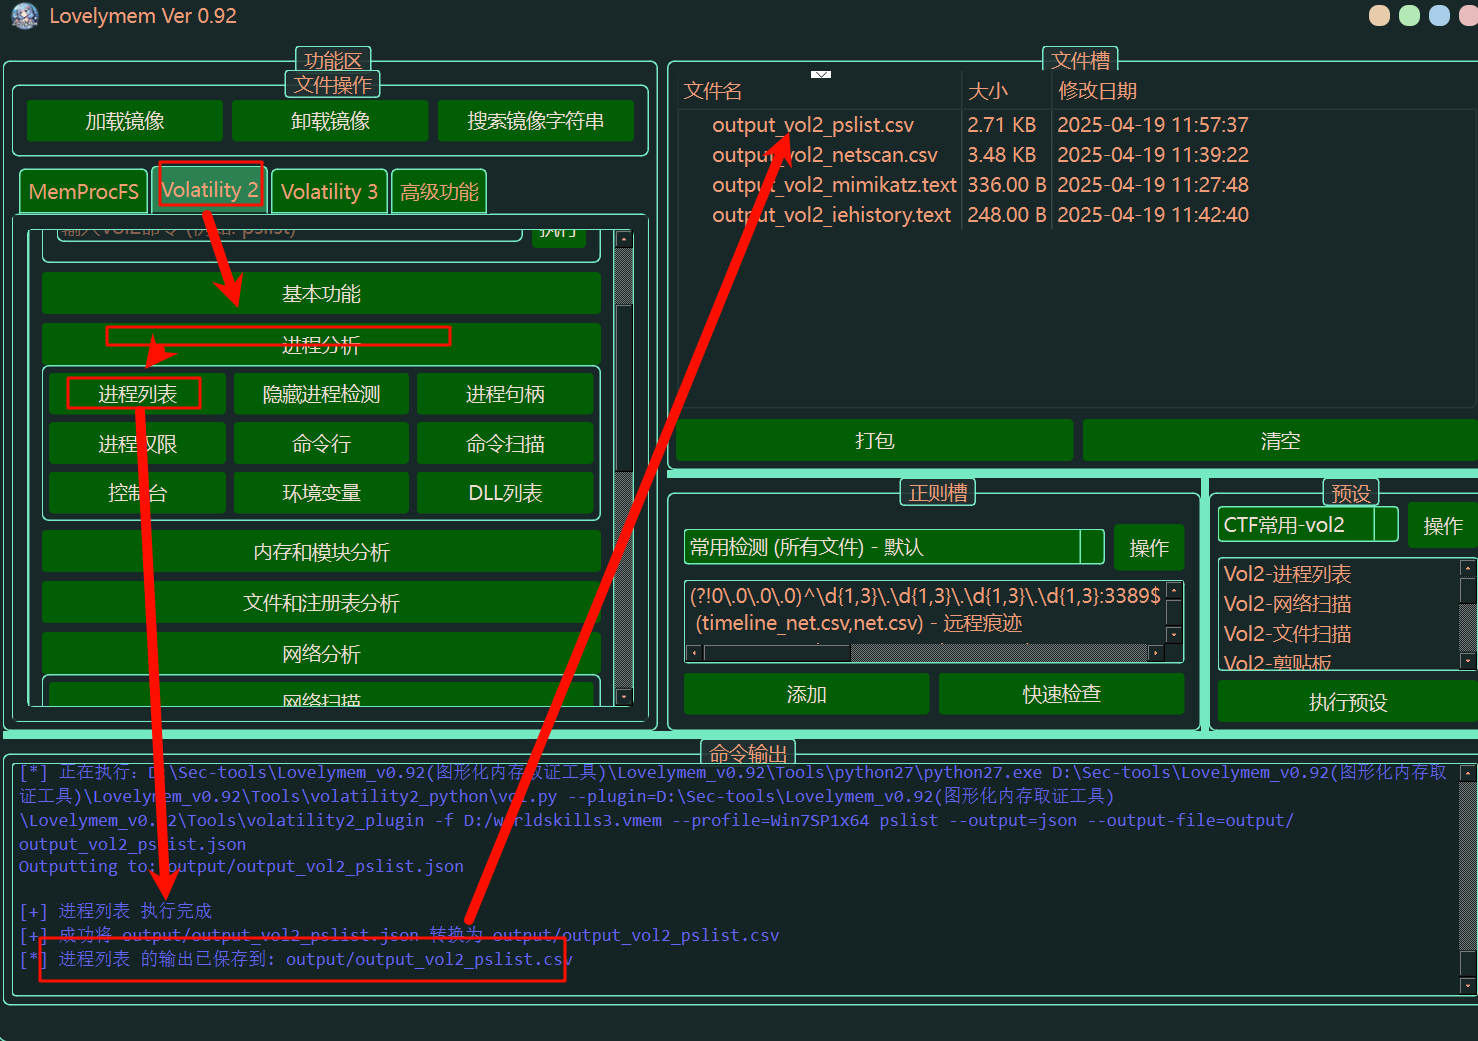Switch to the Volatility 2 tab
The height and width of the screenshot is (1041, 1478).
pyautogui.click(x=209, y=189)
